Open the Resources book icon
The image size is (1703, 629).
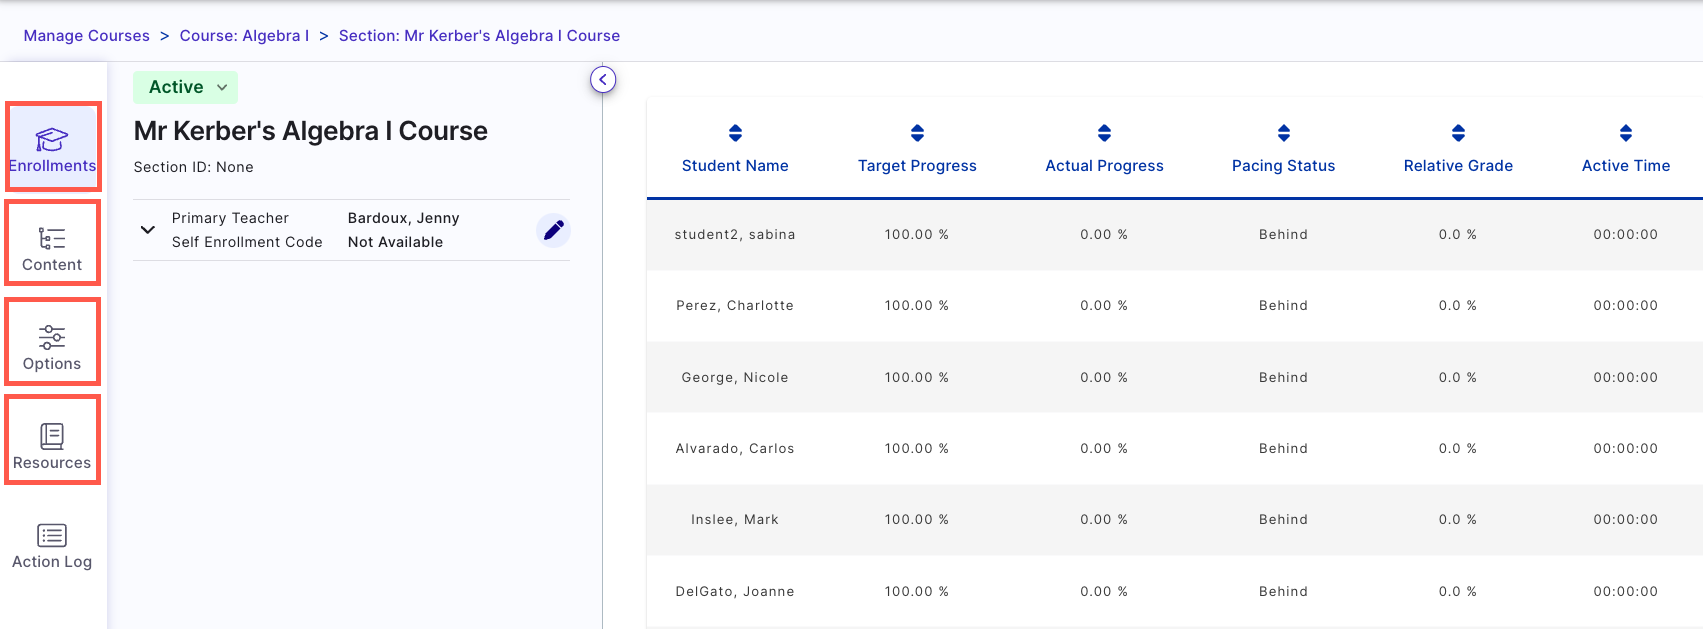(x=52, y=436)
